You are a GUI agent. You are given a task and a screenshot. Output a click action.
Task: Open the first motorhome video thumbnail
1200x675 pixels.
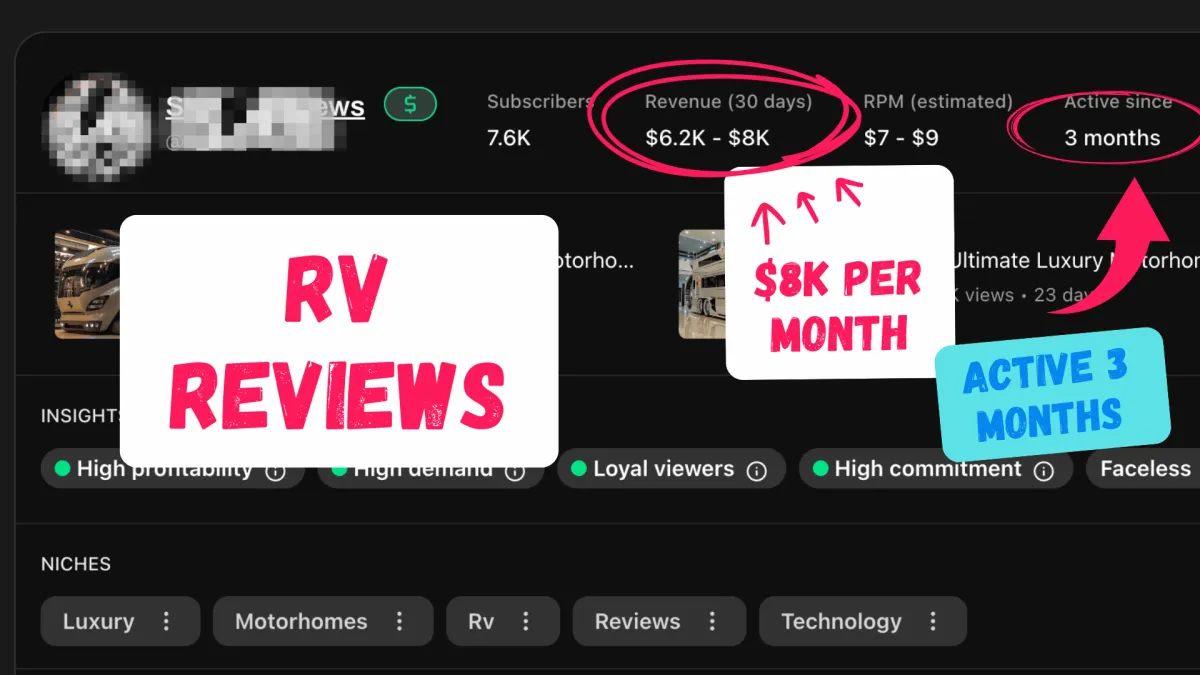pyautogui.click(x=87, y=284)
